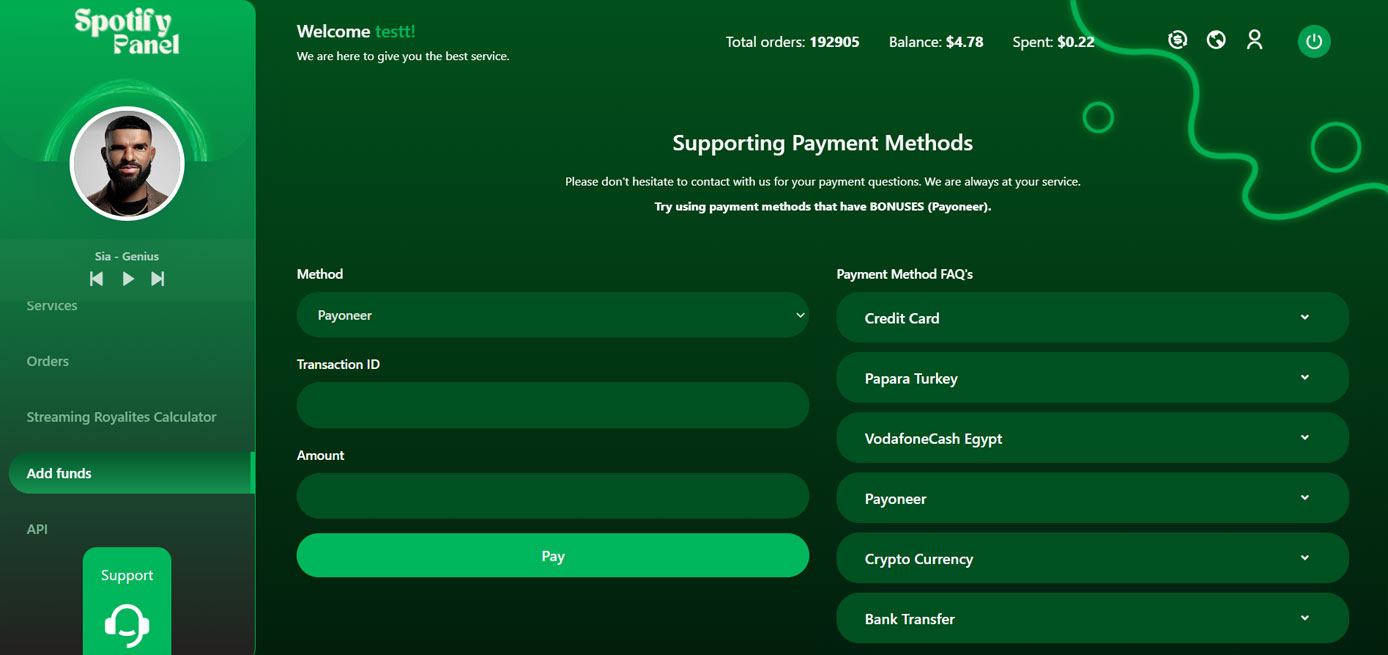This screenshot has height=655, width=1388.
Task: Expand the Crypto Currency FAQ
Action: pyautogui.click(x=1092, y=558)
